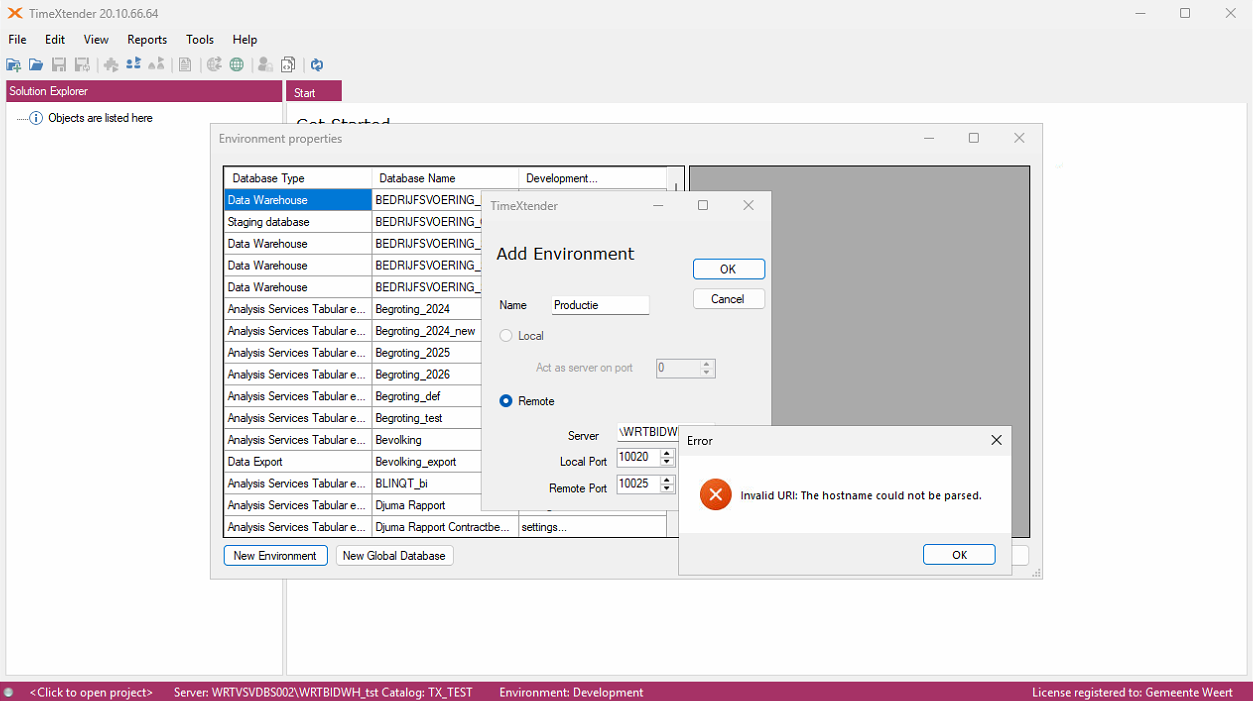
Task: Click the Bevolking_export cell
Action: coord(426,462)
